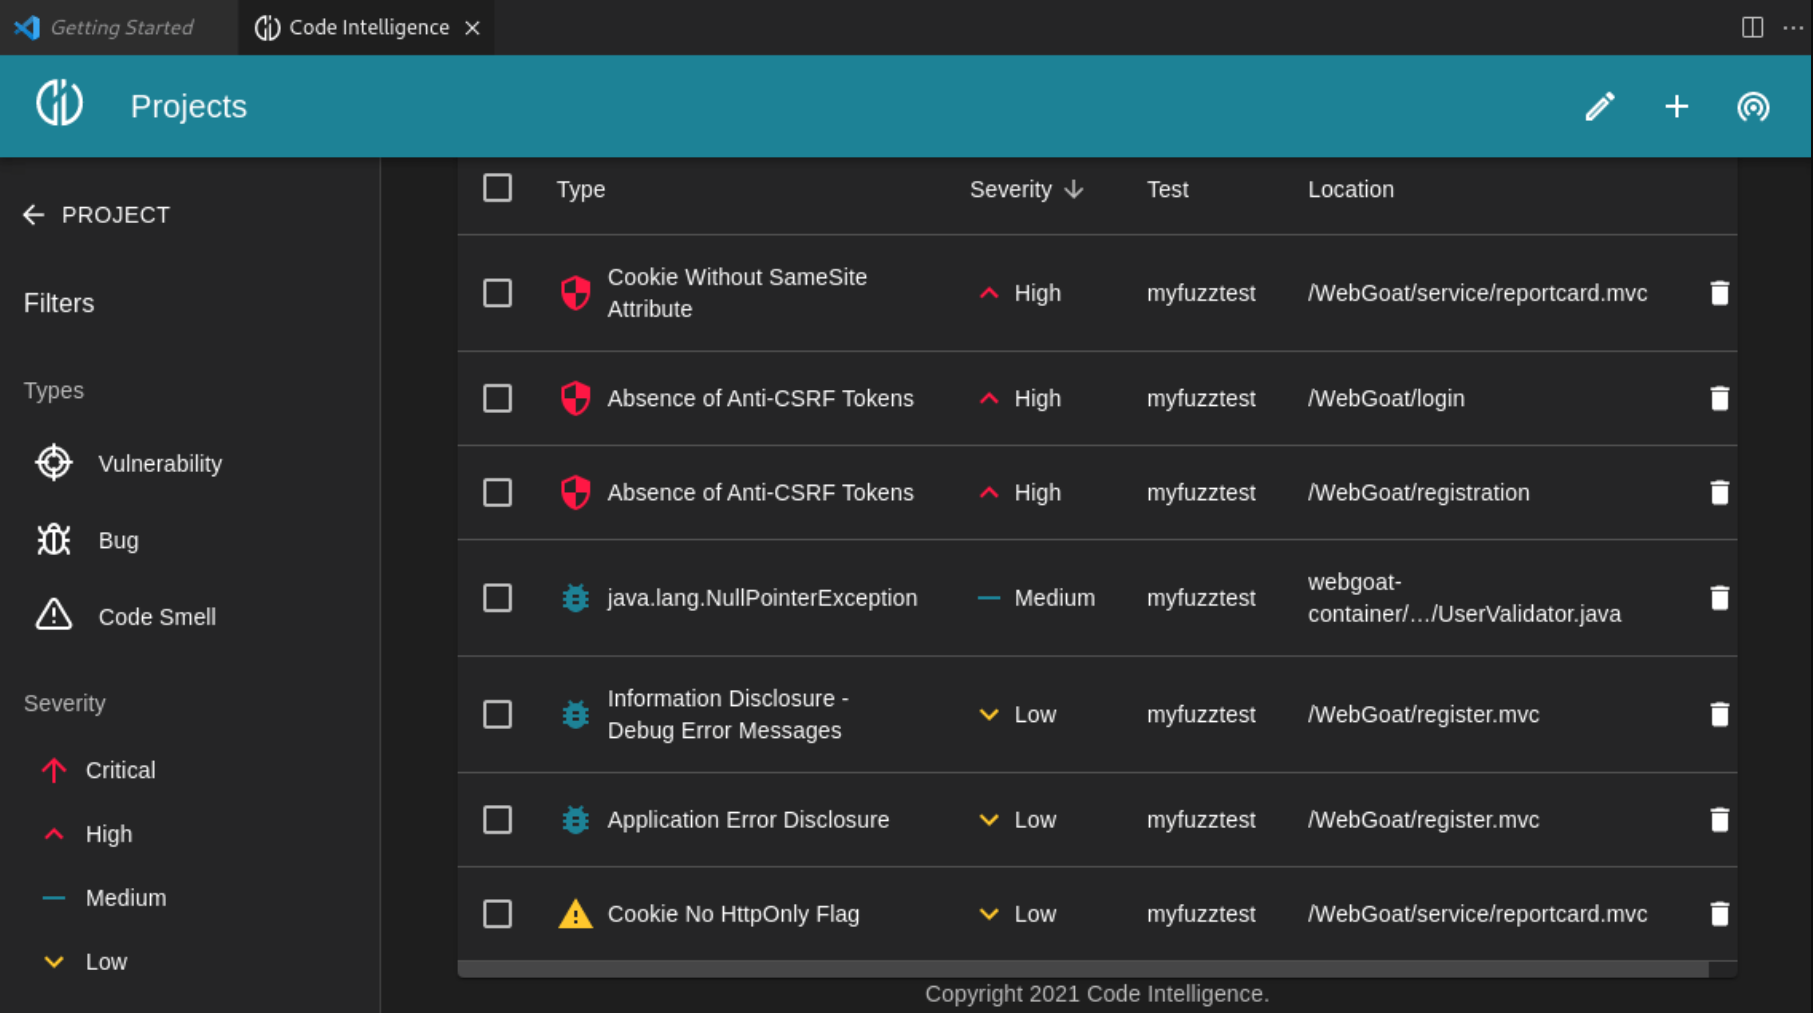This screenshot has width=1813, height=1013.
Task: Click 'Application Error Disclosure' type text
Action: pos(748,820)
